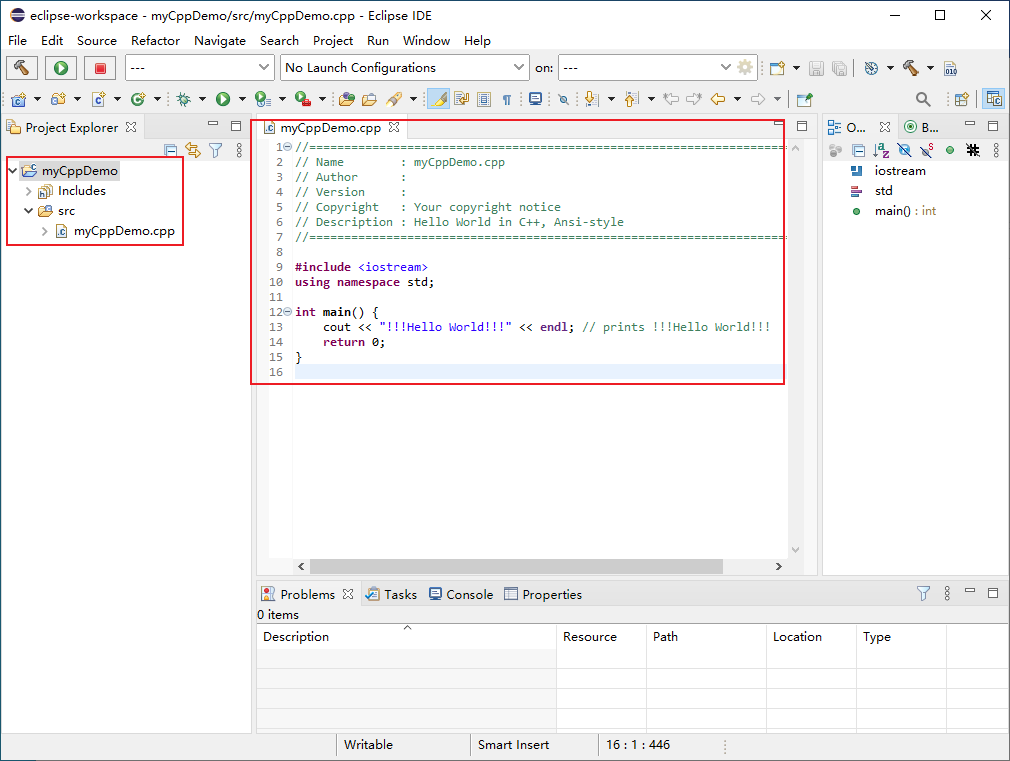Click the editor scroll right arrow
The image size is (1010, 761).
[779, 566]
